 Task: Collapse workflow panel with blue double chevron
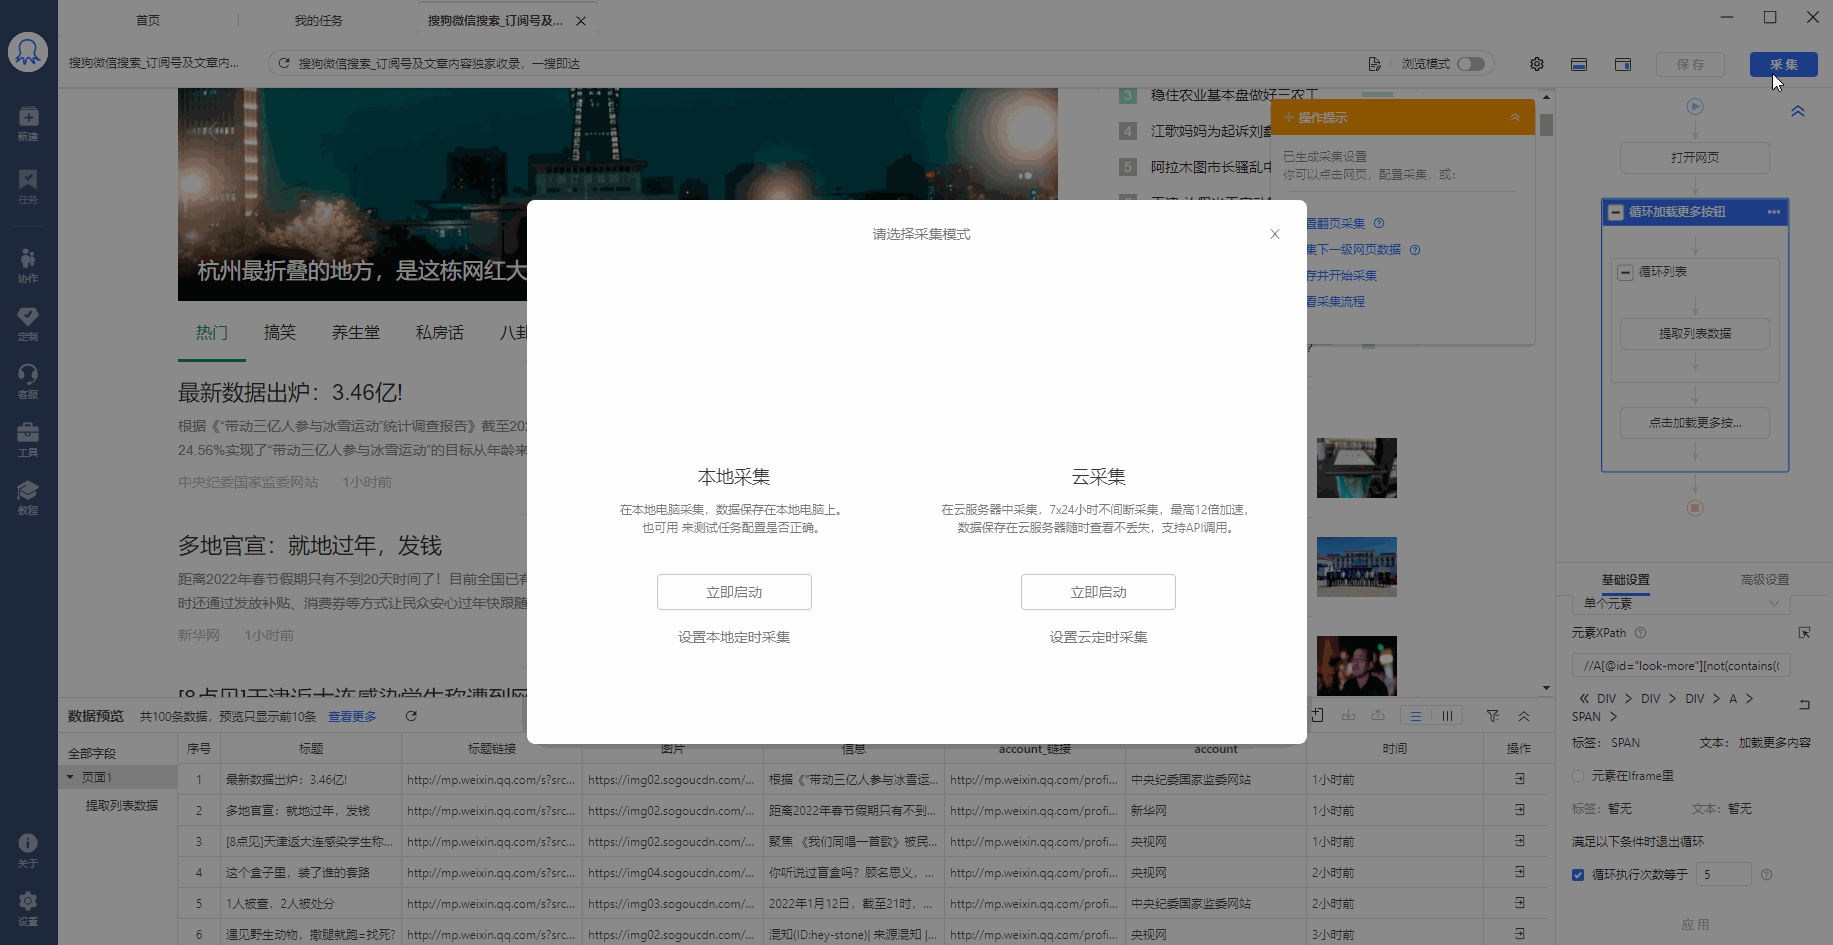coord(1798,111)
